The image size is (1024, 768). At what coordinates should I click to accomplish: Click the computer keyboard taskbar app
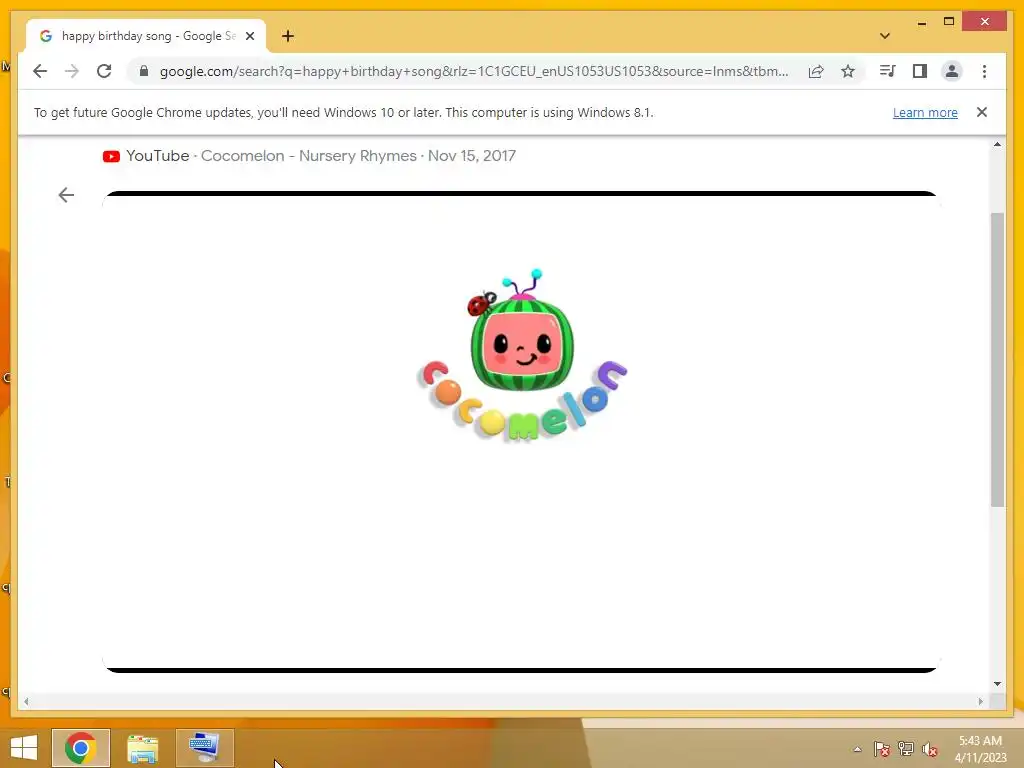(204, 748)
